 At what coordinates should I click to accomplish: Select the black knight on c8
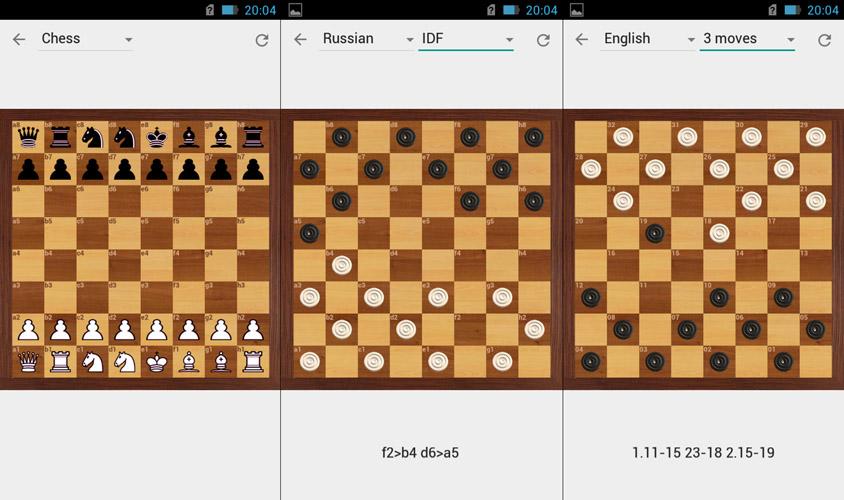tap(92, 137)
